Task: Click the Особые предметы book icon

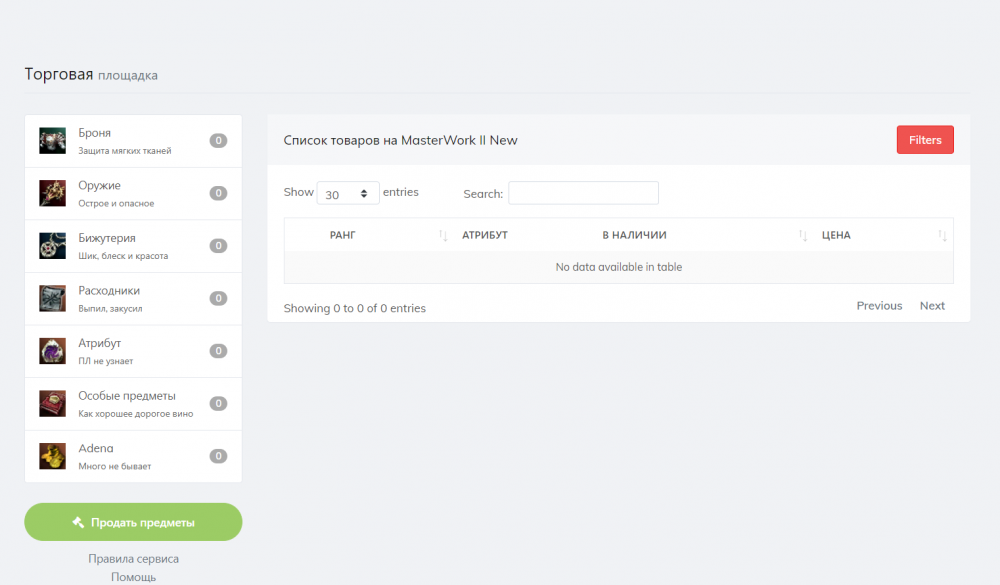Action: point(52,403)
